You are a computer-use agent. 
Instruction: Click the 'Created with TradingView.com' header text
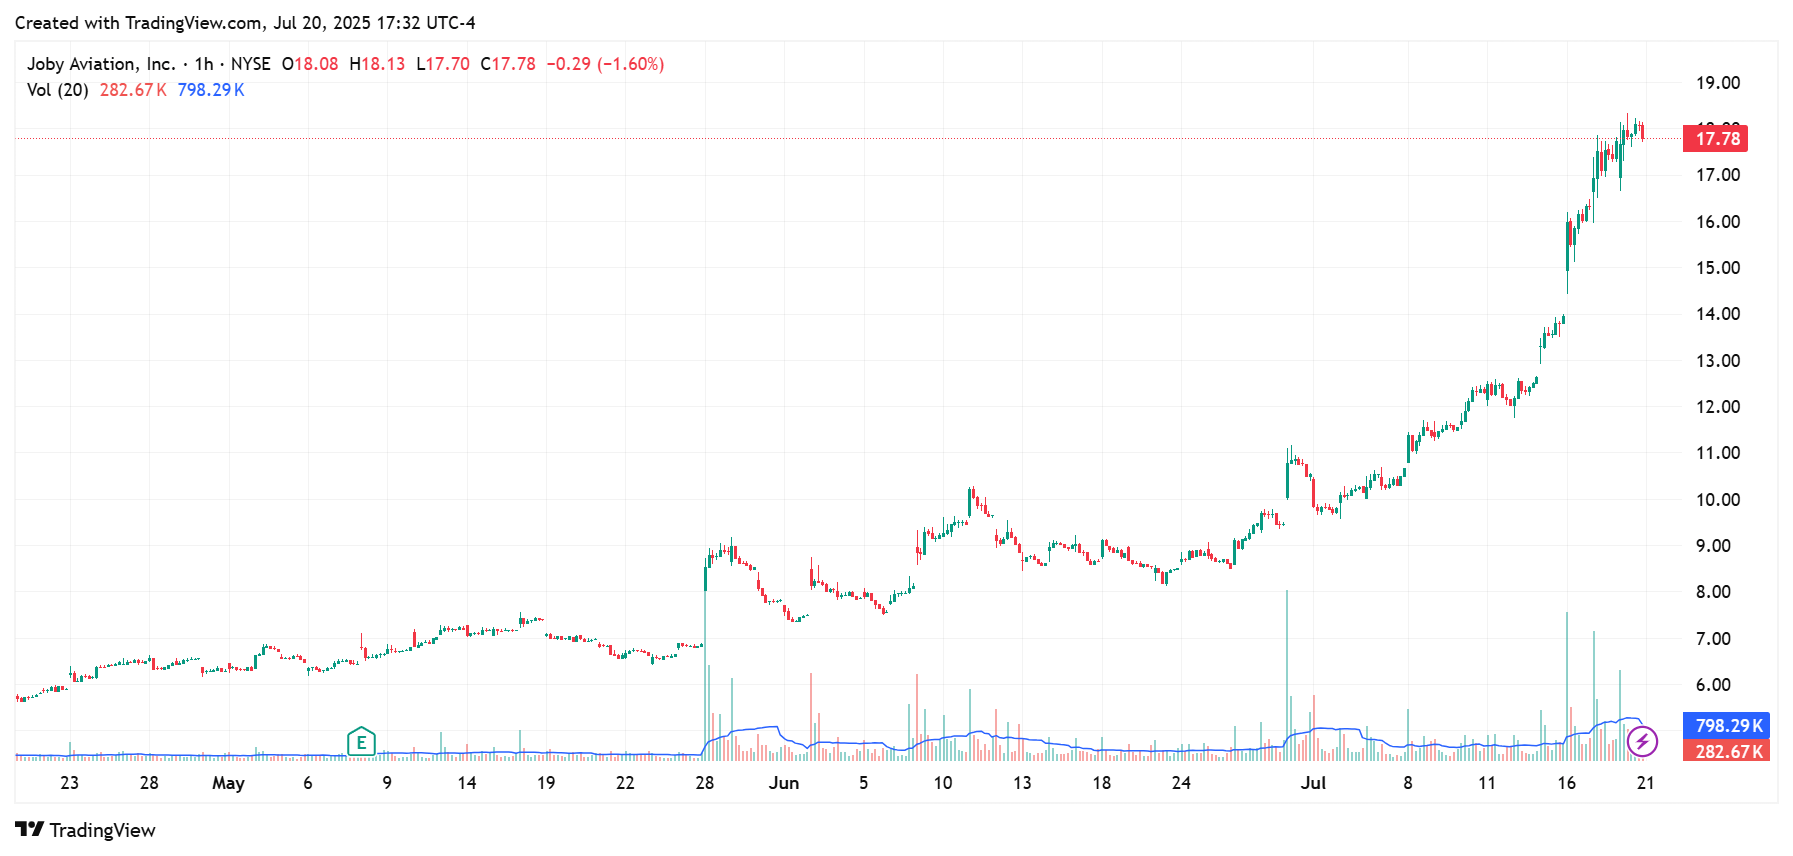pos(140,22)
